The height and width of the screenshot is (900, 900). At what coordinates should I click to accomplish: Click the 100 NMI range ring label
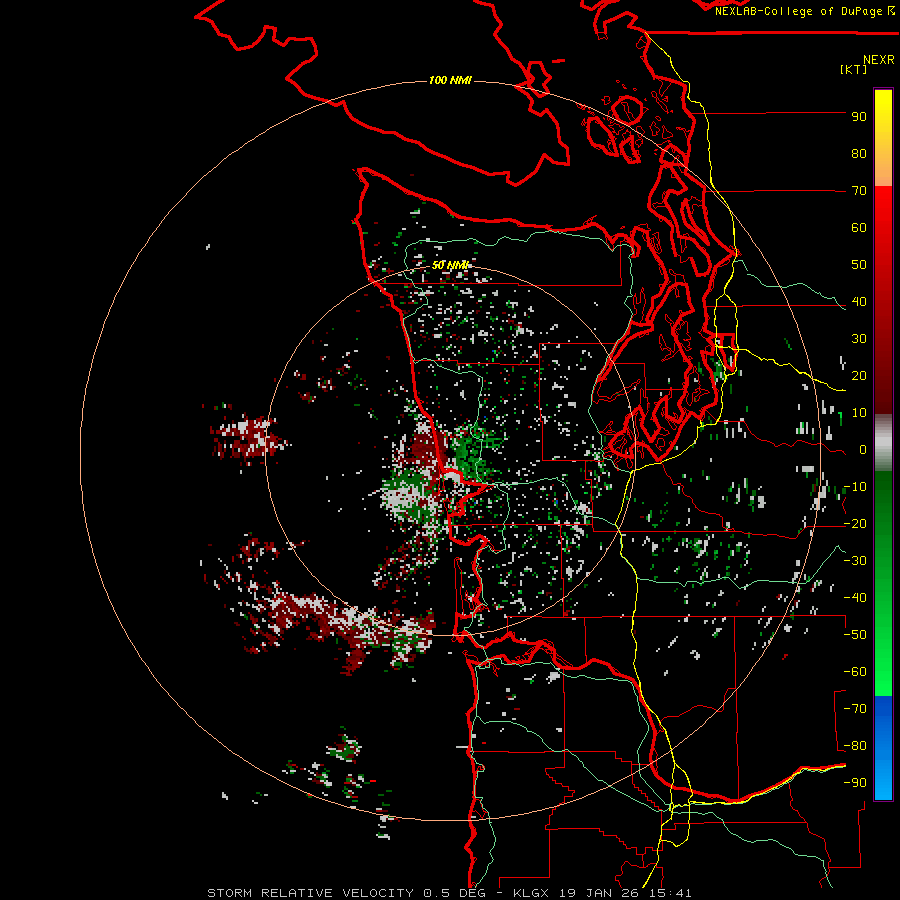pyautogui.click(x=450, y=80)
